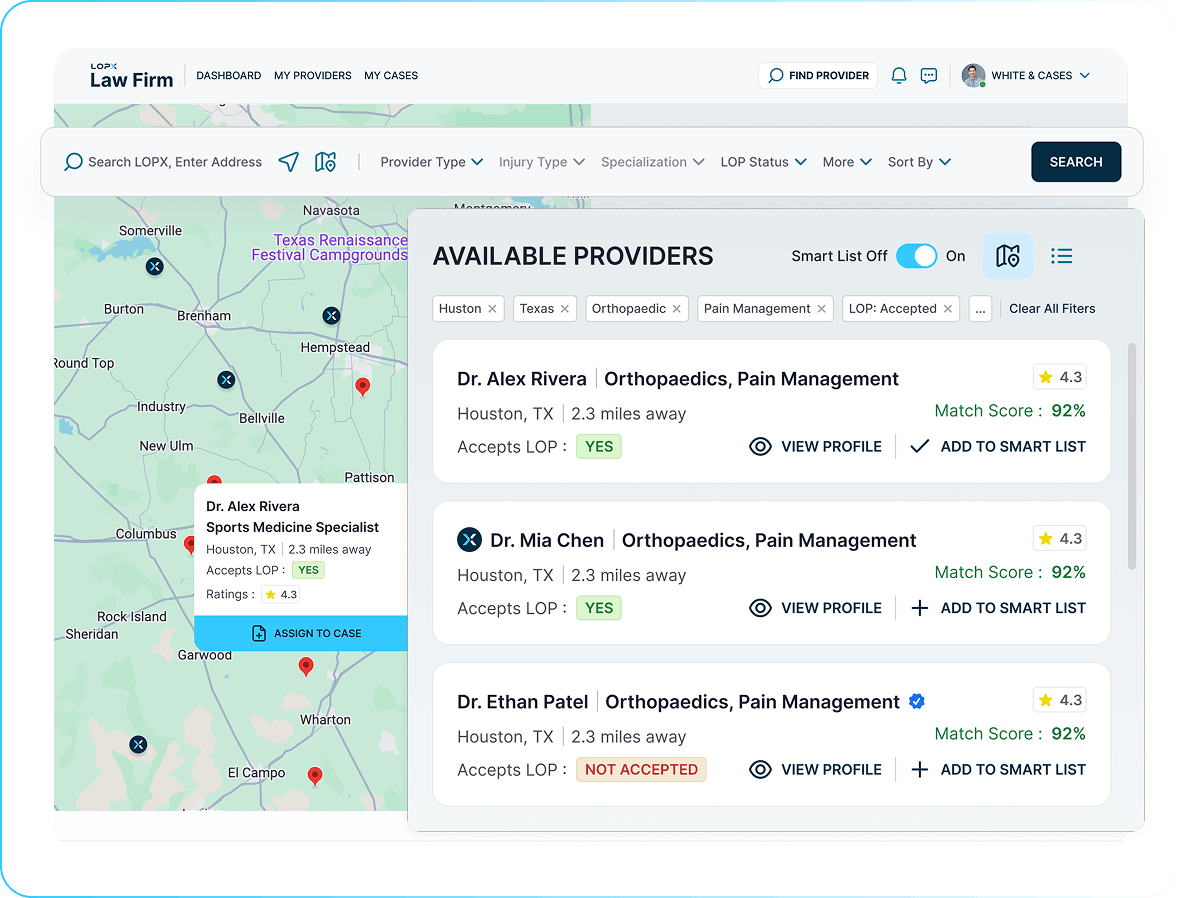Expand the White & Cases account menu
Screen dimensions: 1184x898
click(x=1085, y=76)
